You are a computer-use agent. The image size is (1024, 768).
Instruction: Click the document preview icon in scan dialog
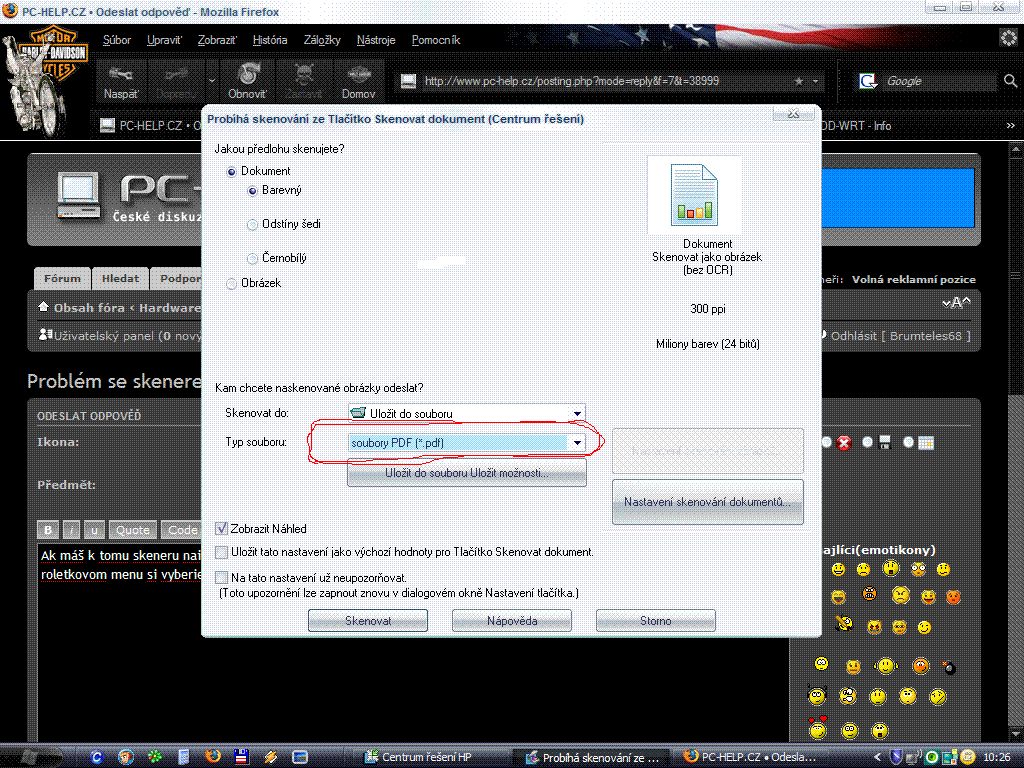coord(694,195)
